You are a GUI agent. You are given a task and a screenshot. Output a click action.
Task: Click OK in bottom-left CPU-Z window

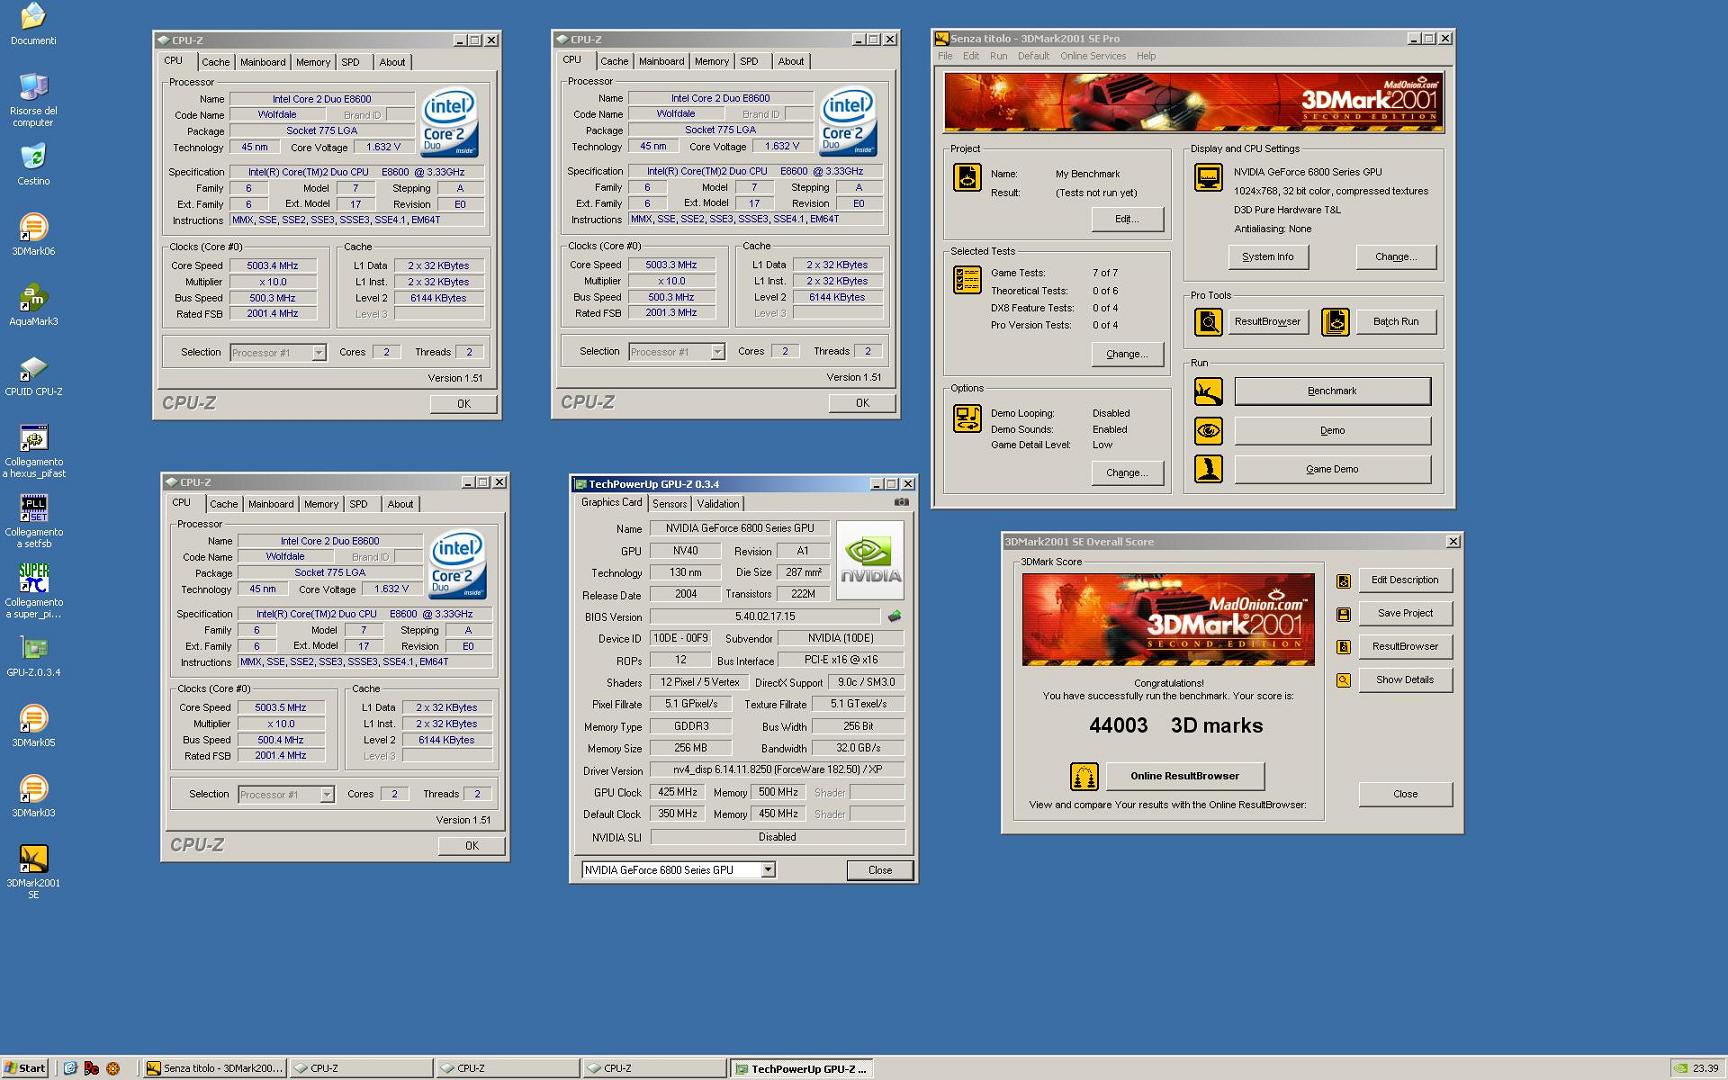click(471, 846)
